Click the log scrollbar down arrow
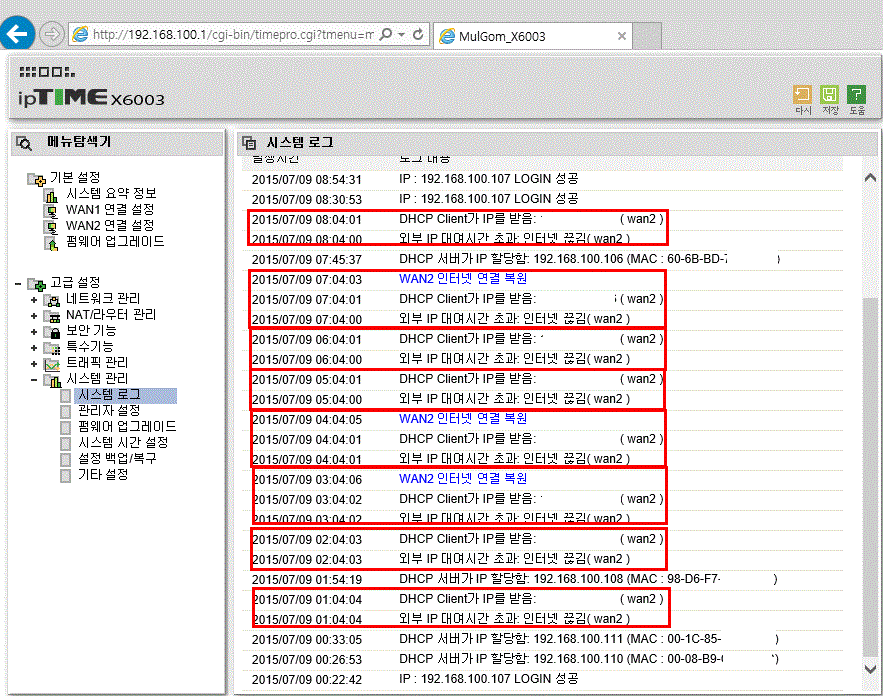The height and width of the screenshot is (696, 883). [x=870, y=669]
